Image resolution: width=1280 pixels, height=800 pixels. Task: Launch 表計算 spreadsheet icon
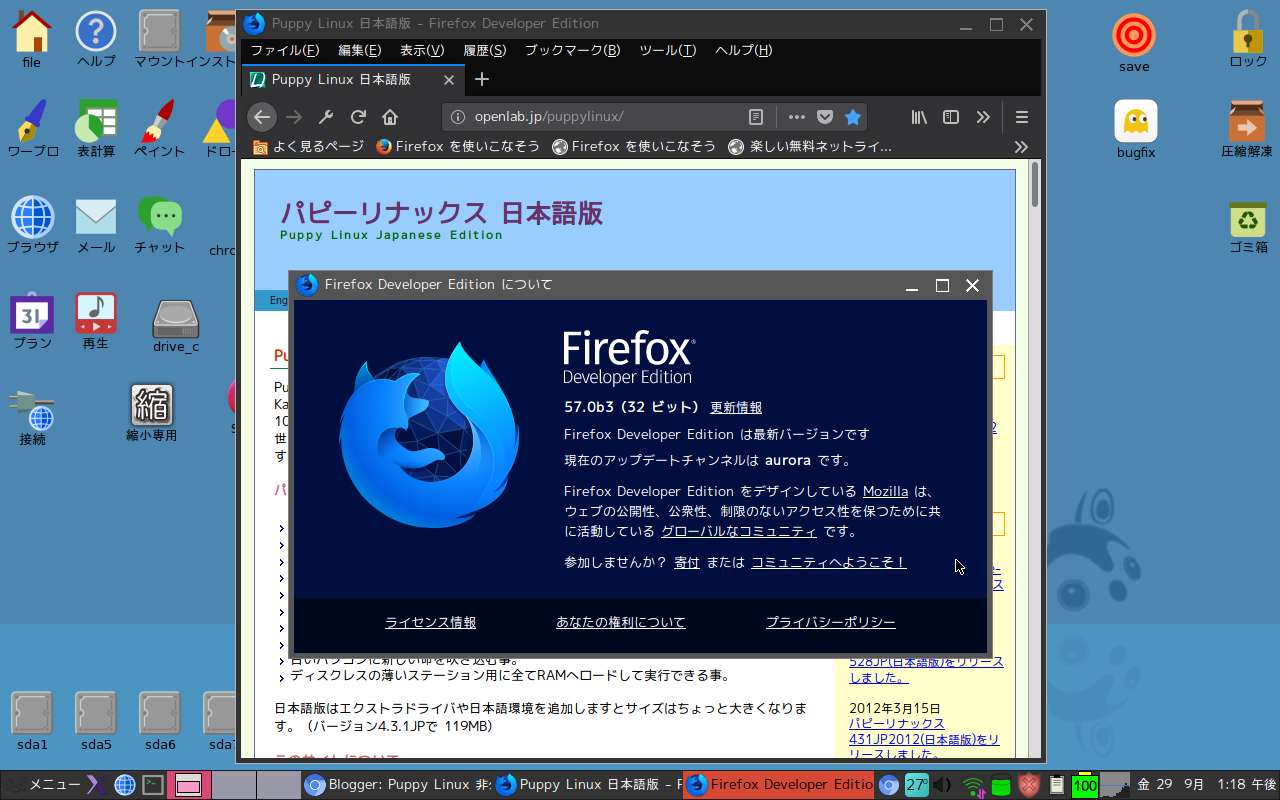96,130
